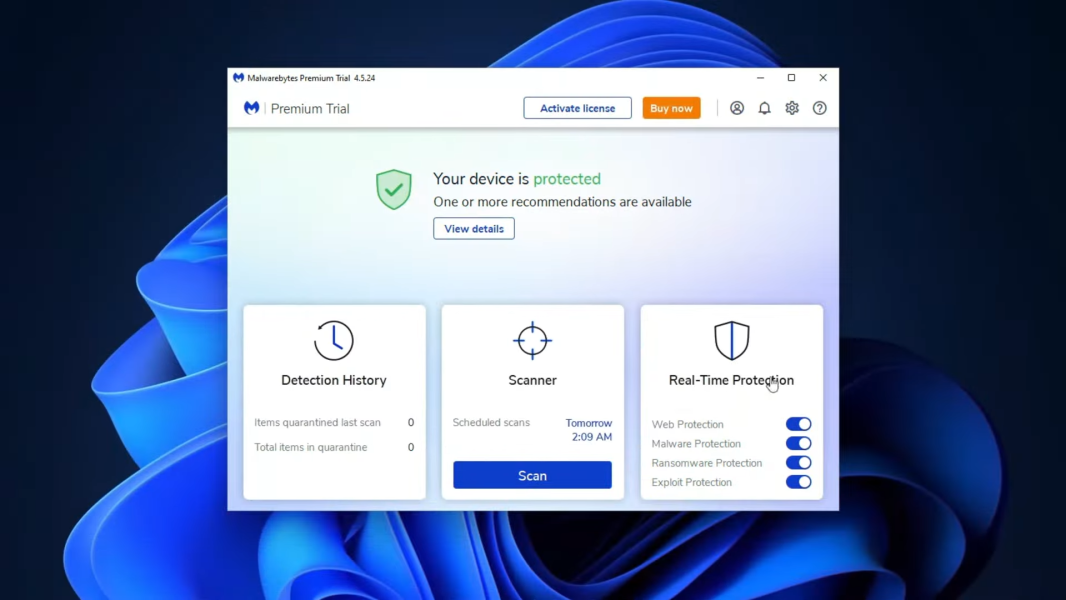The height and width of the screenshot is (600, 1066).
Task: Open Real-Time Protection card title
Action: (x=732, y=380)
